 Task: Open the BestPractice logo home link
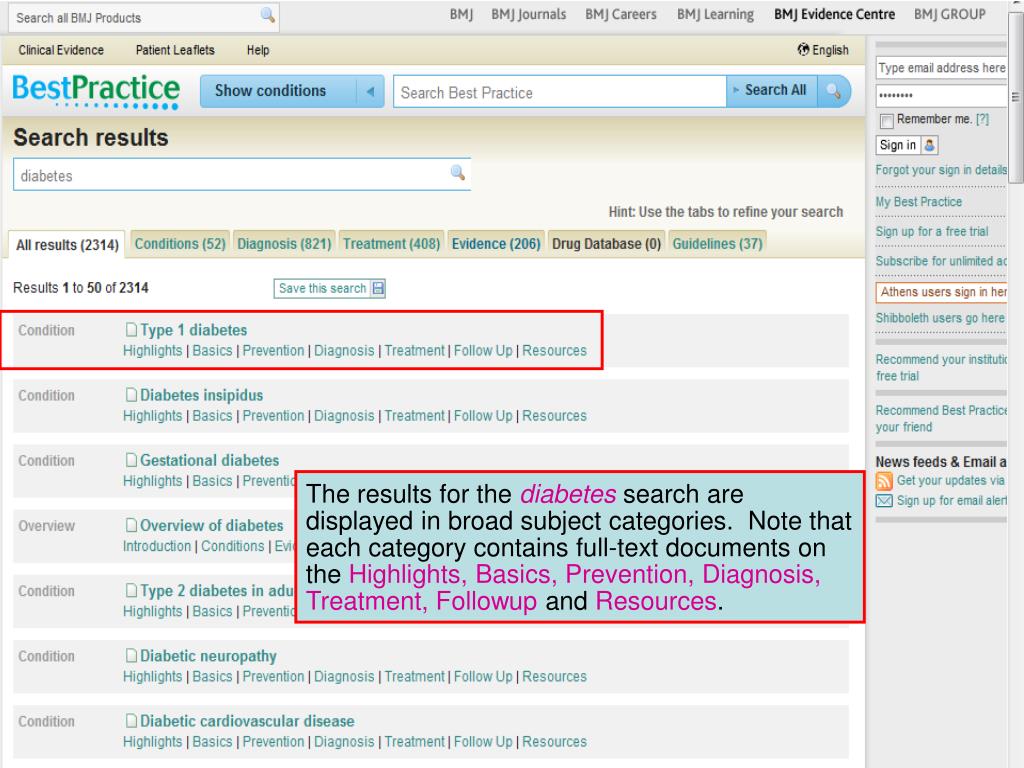coord(96,91)
